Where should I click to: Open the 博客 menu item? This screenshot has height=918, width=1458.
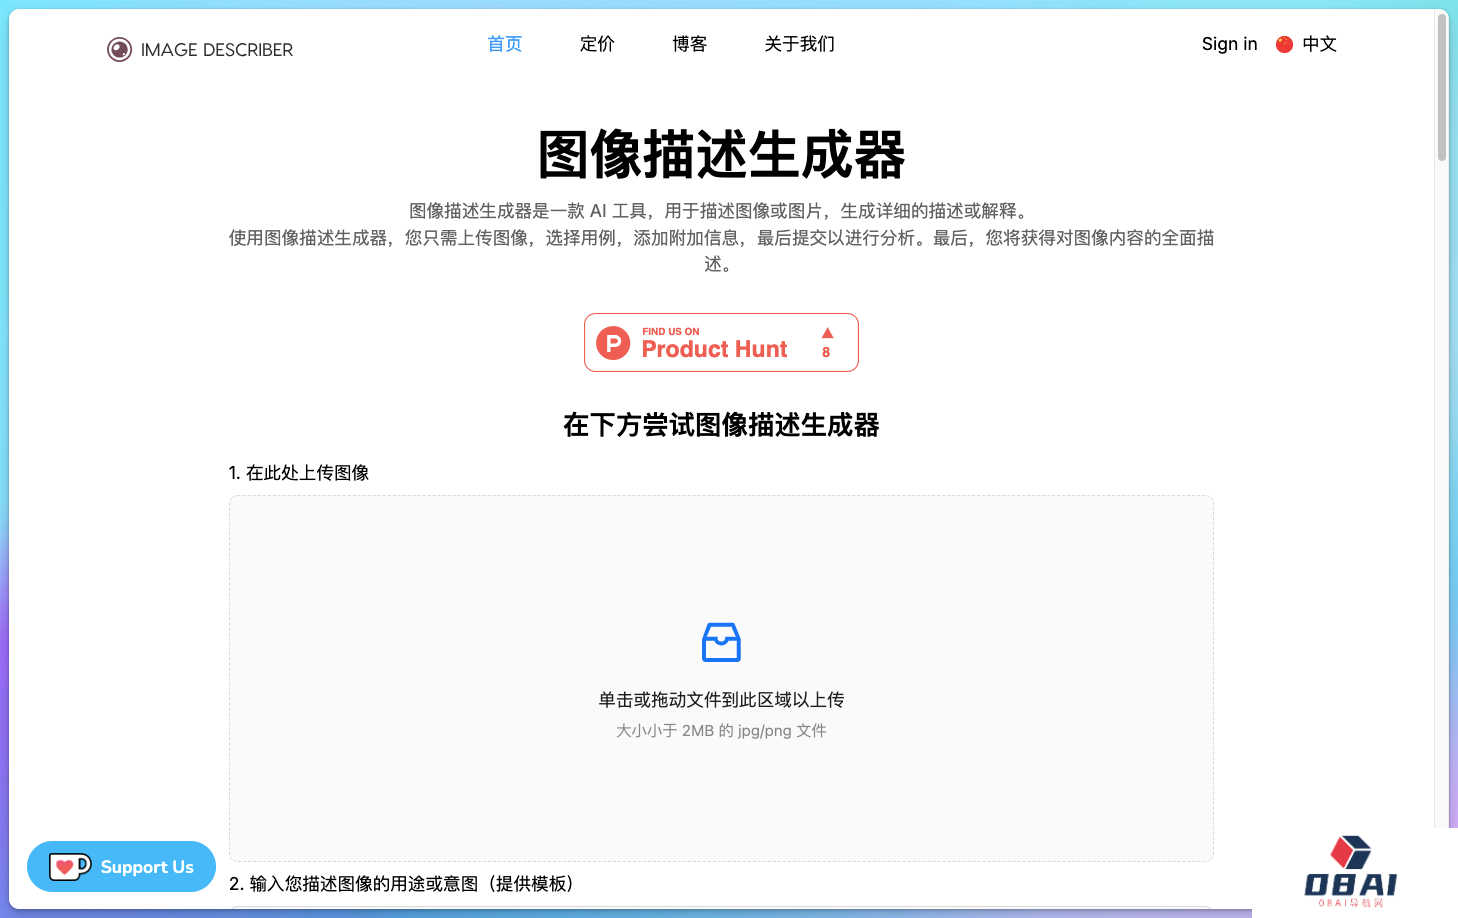[x=690, y=44]
